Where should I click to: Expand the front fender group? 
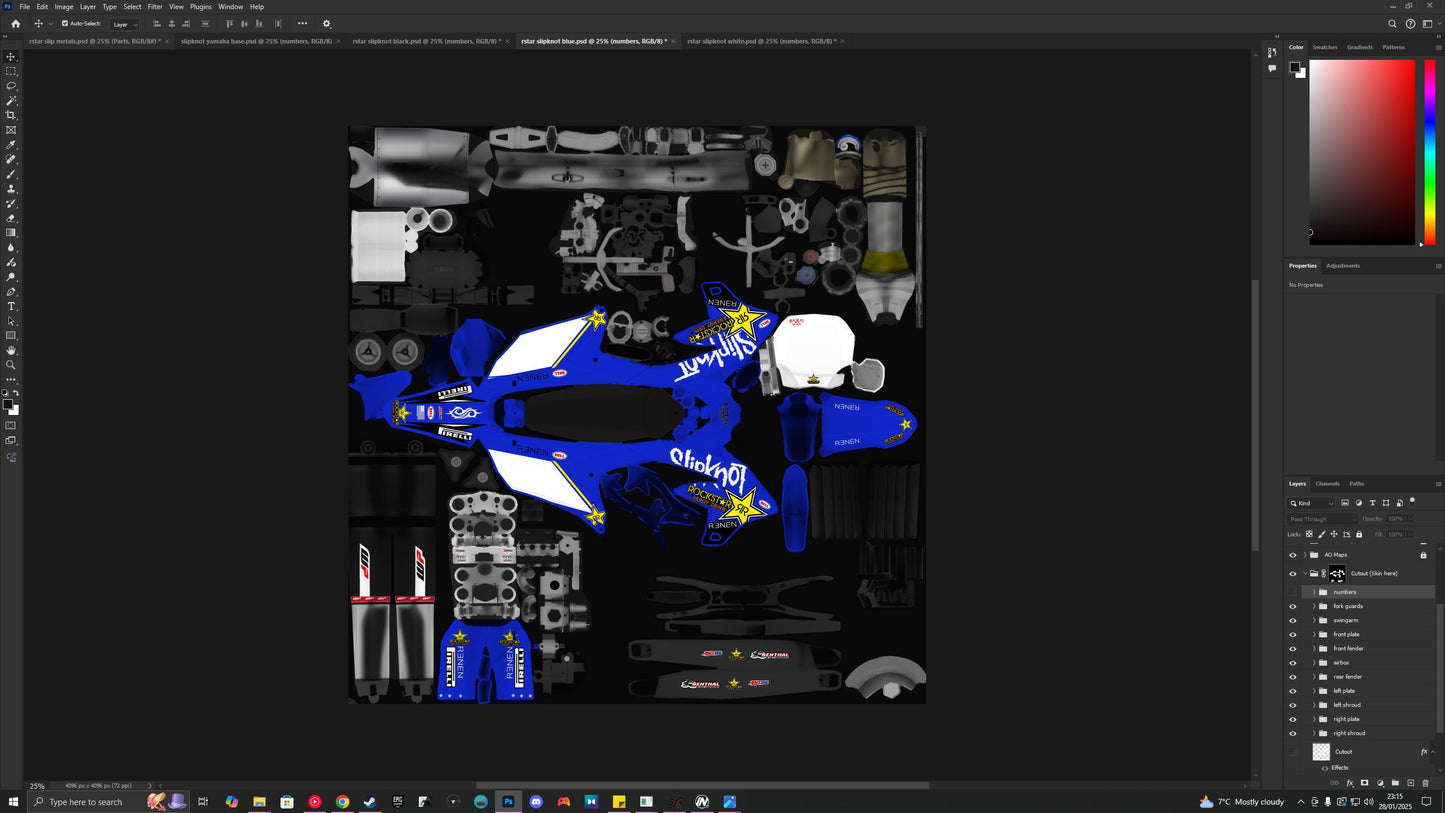1314,648
